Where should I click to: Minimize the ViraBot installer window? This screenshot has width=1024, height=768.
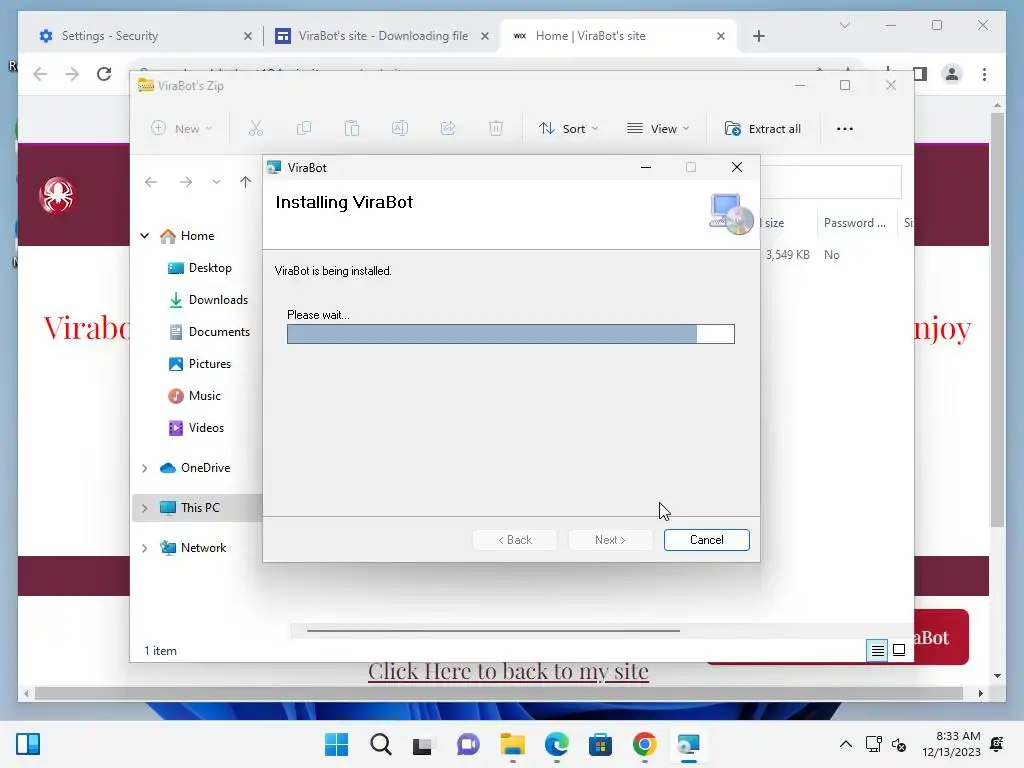pos(646,168)
